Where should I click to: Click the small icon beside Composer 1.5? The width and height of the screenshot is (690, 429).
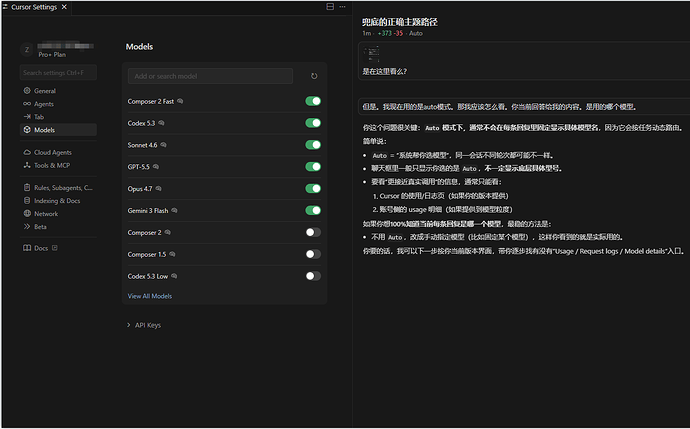[x=172, y=254]
